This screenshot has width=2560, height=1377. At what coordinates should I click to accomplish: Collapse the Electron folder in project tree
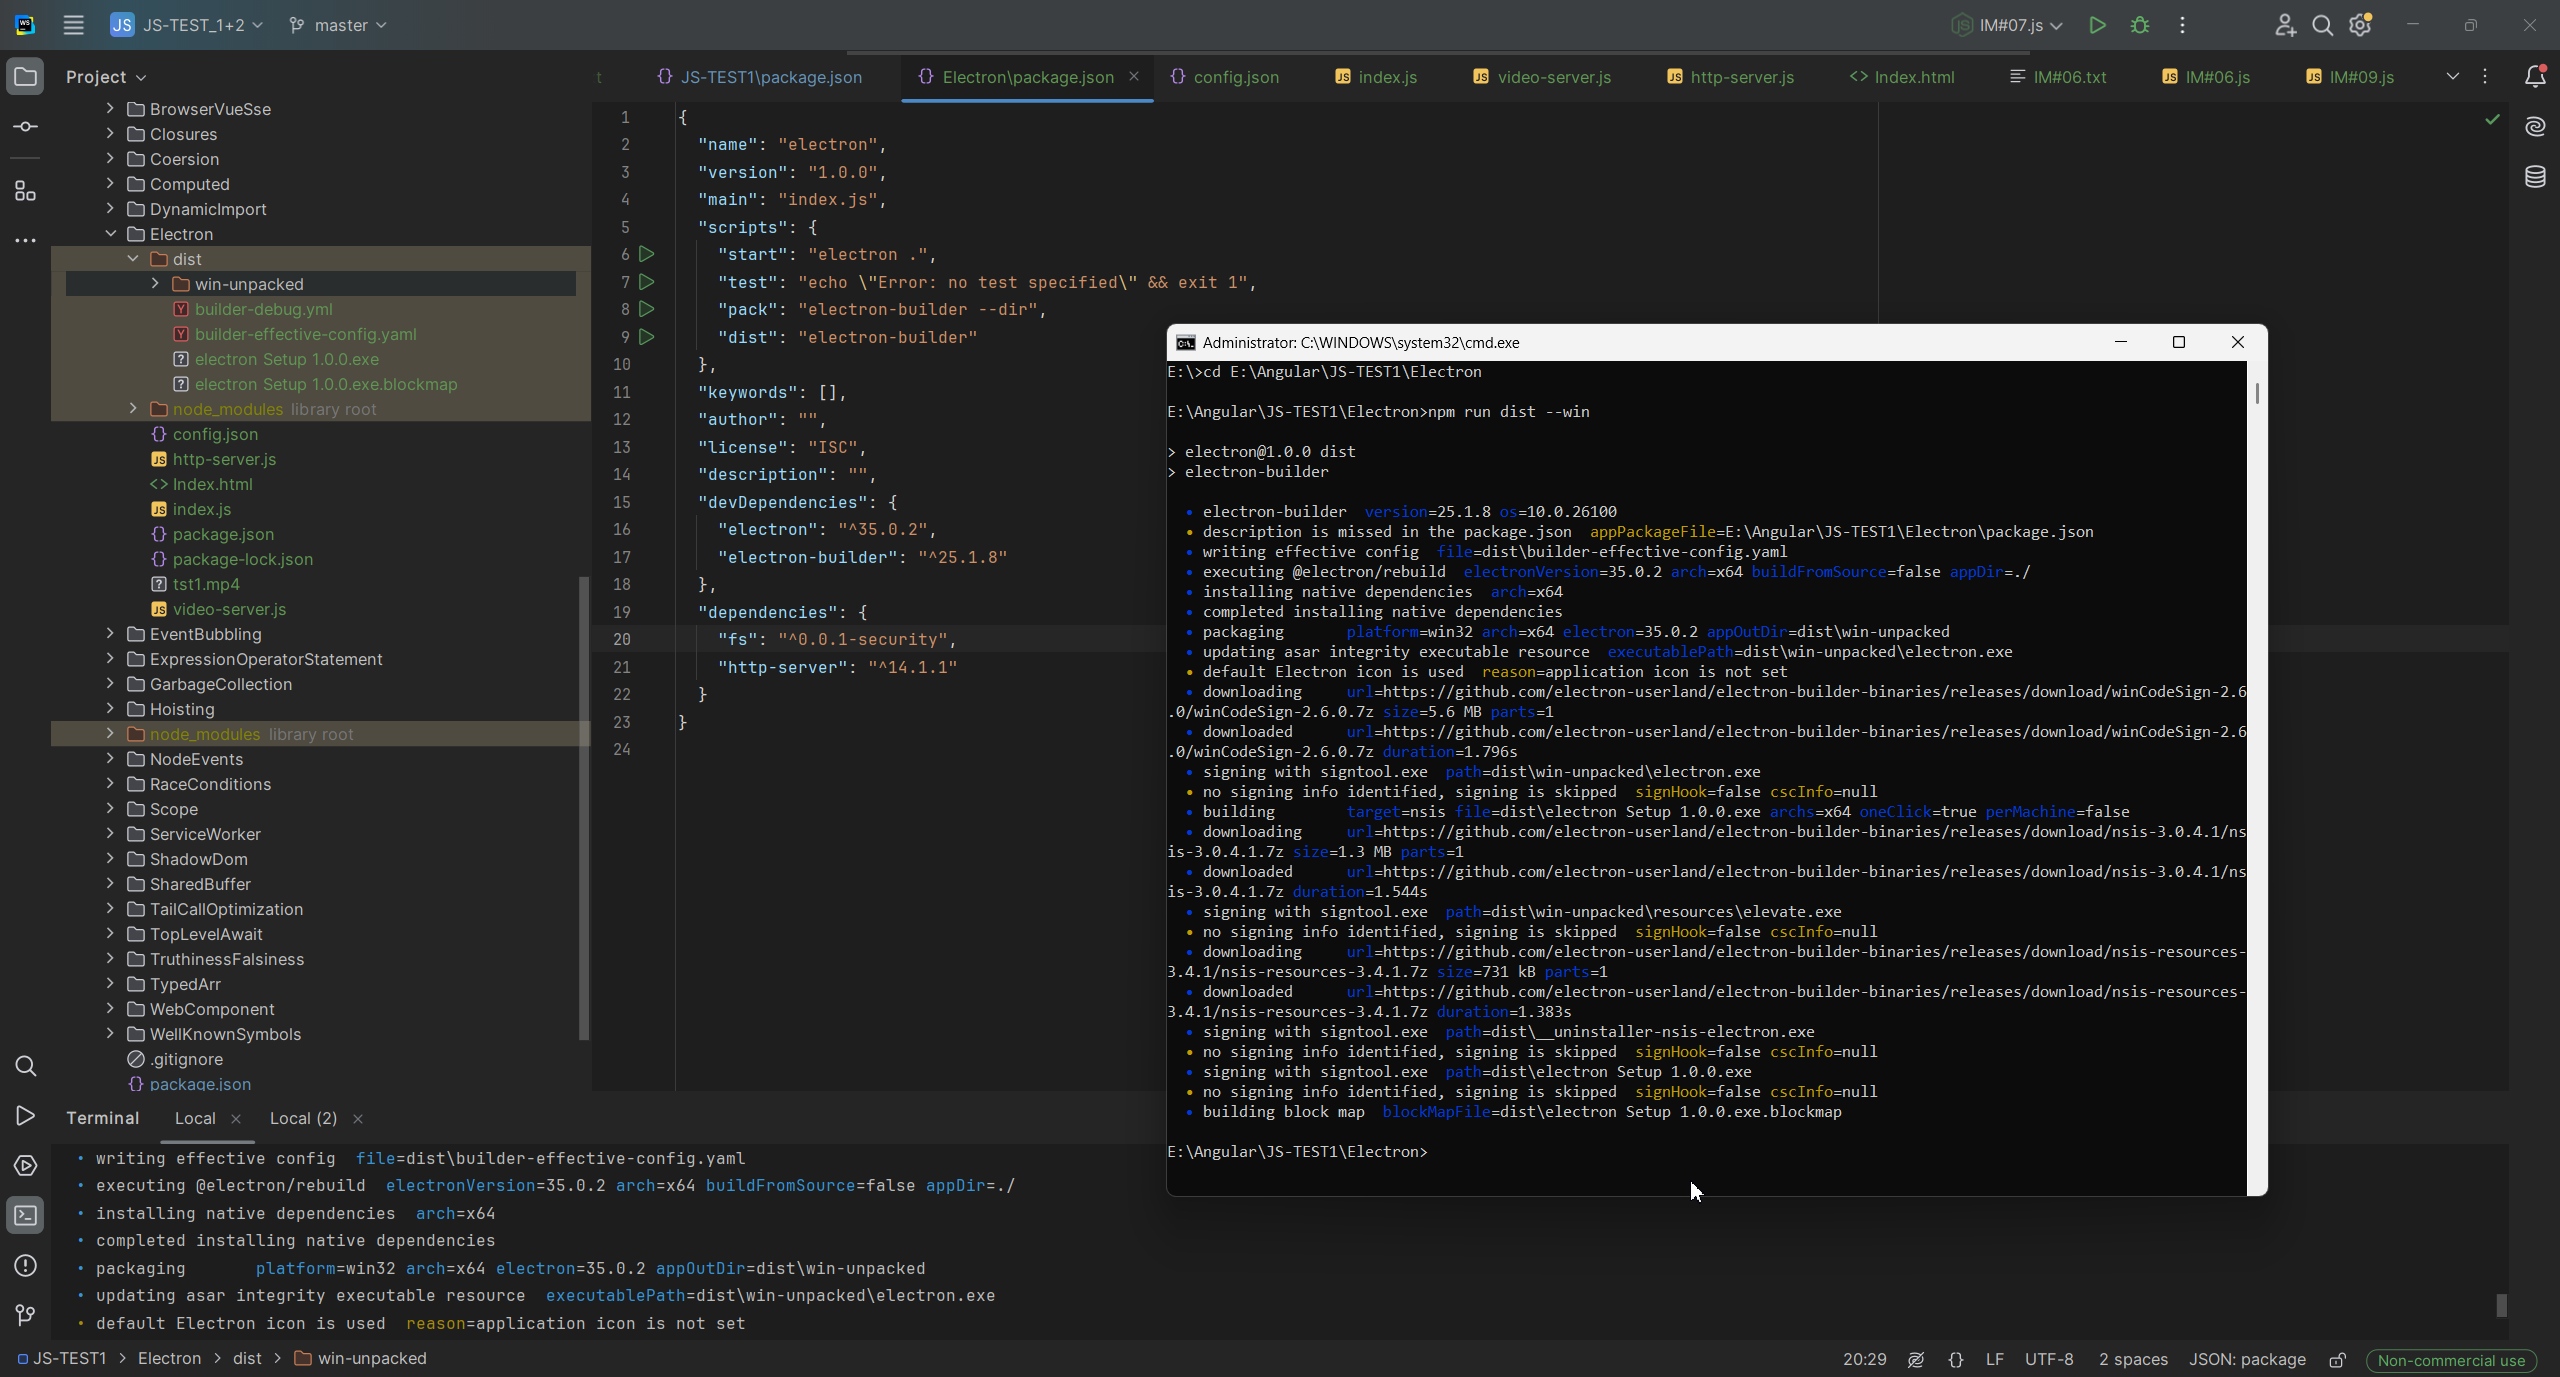[x=110, y=234]
